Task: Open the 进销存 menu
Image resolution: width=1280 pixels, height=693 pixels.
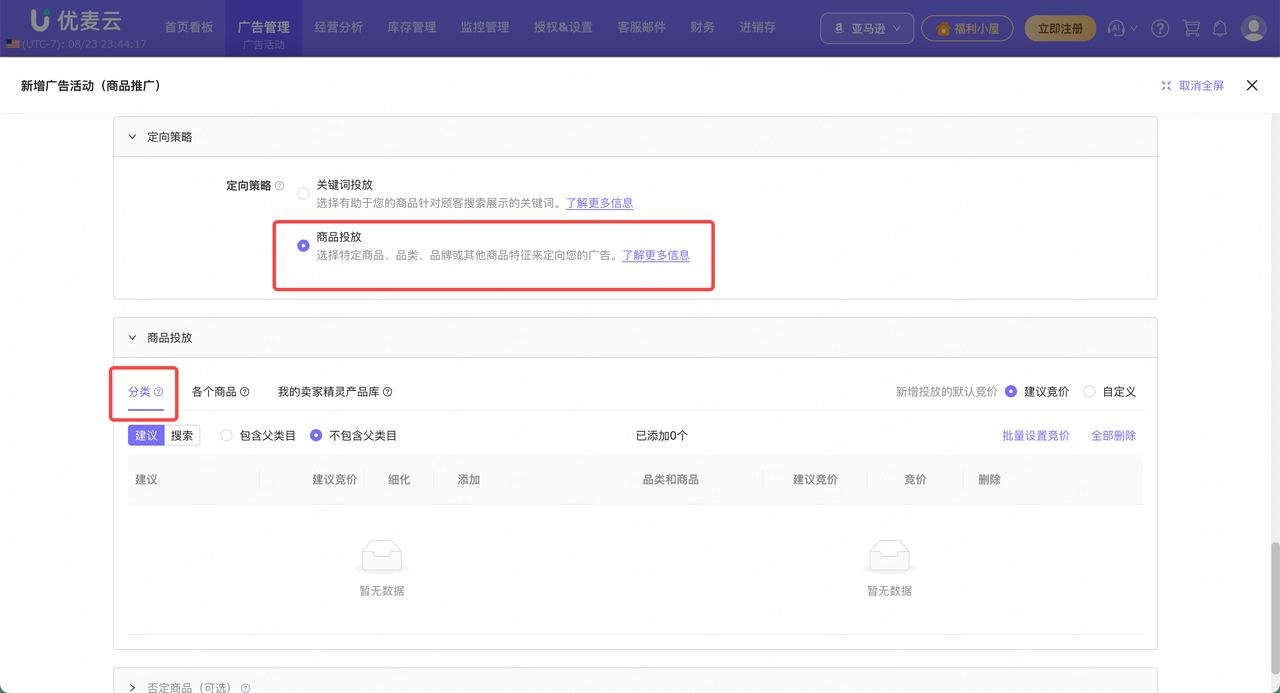Action: click(x=758, y=28)
